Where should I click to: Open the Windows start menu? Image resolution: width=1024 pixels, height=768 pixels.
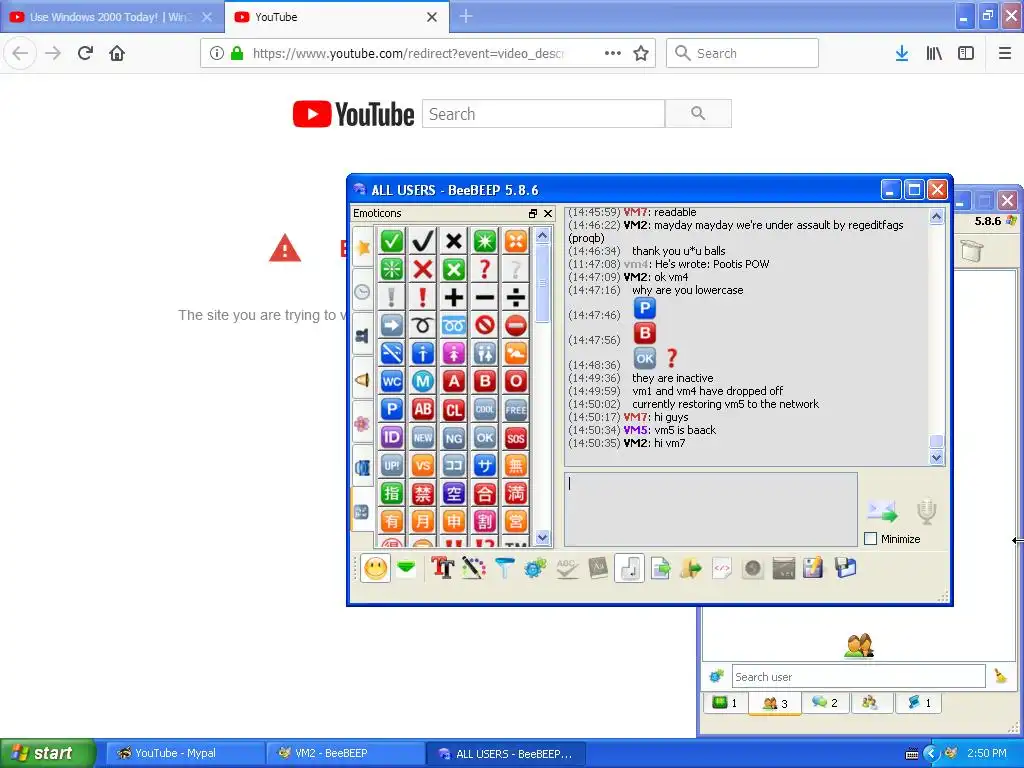coord(46,753)
